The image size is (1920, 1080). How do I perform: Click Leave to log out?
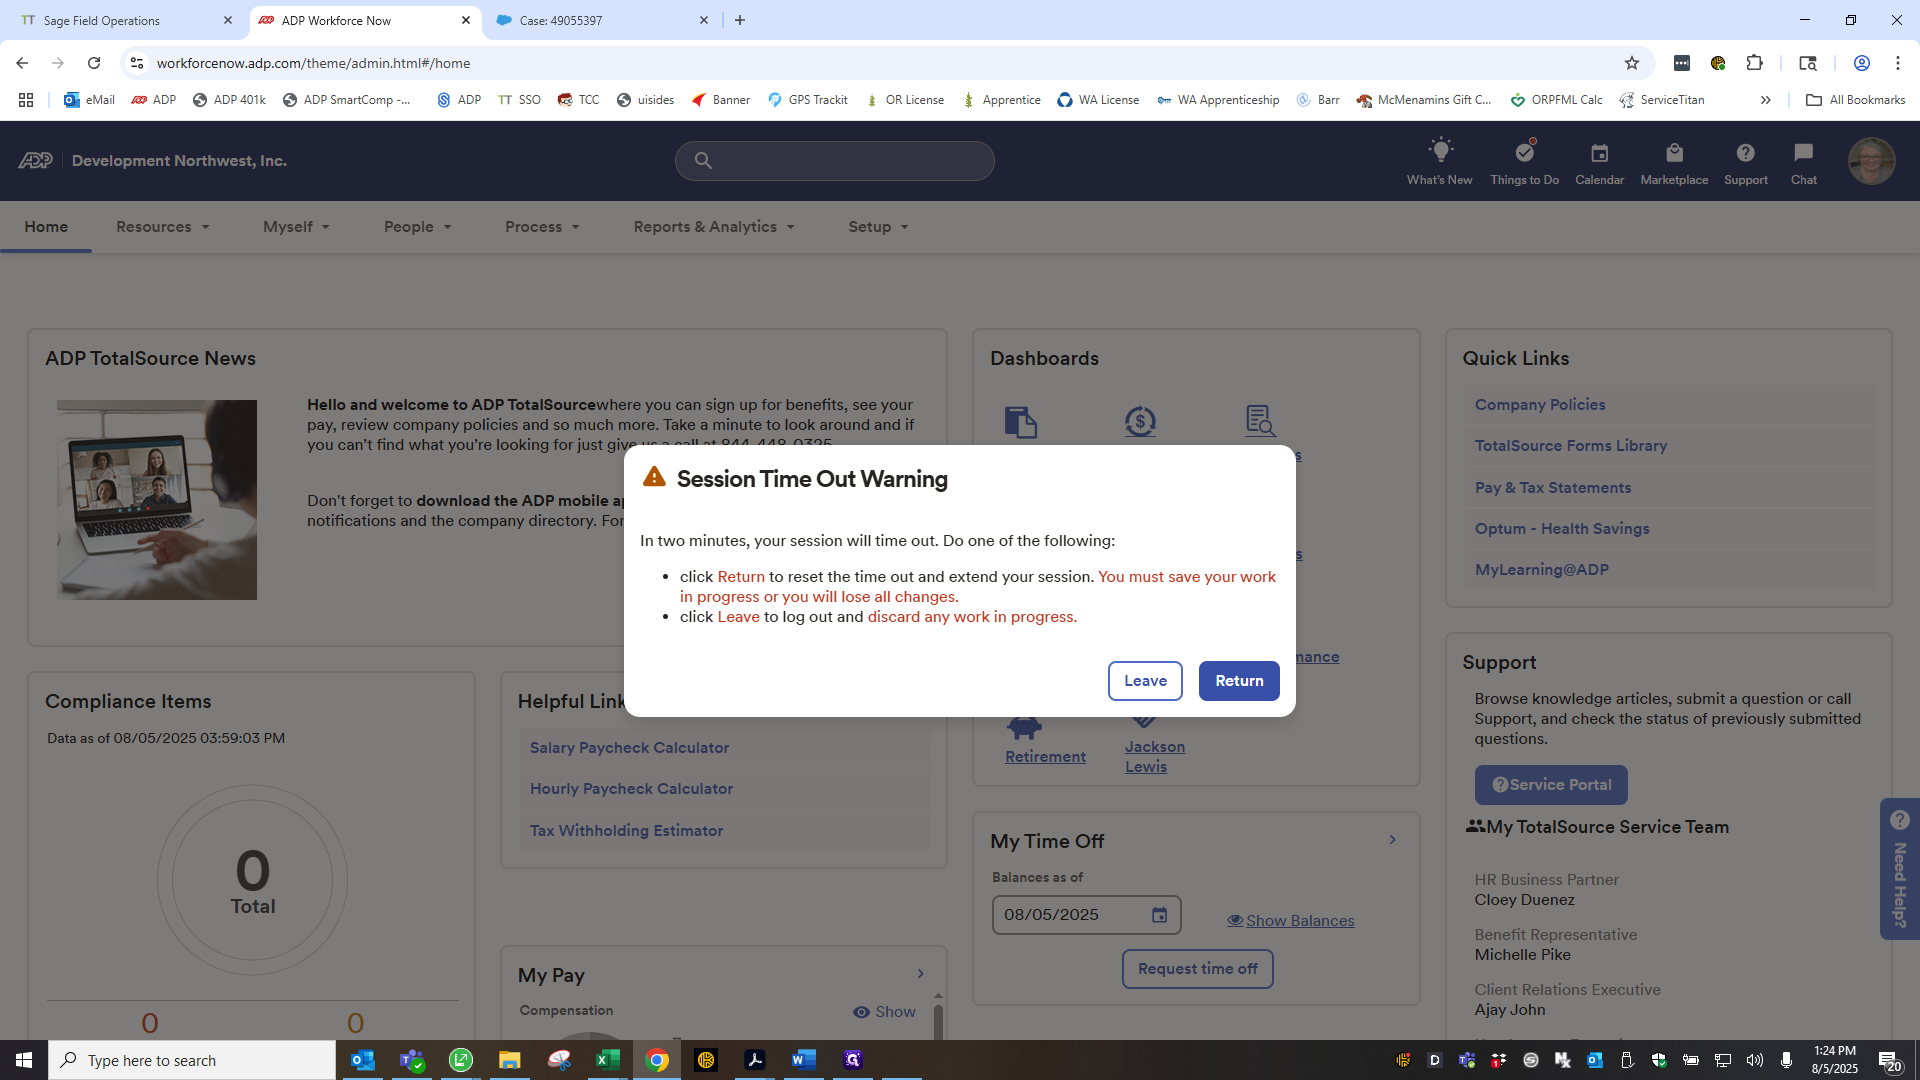click(x=1145, y=681)
